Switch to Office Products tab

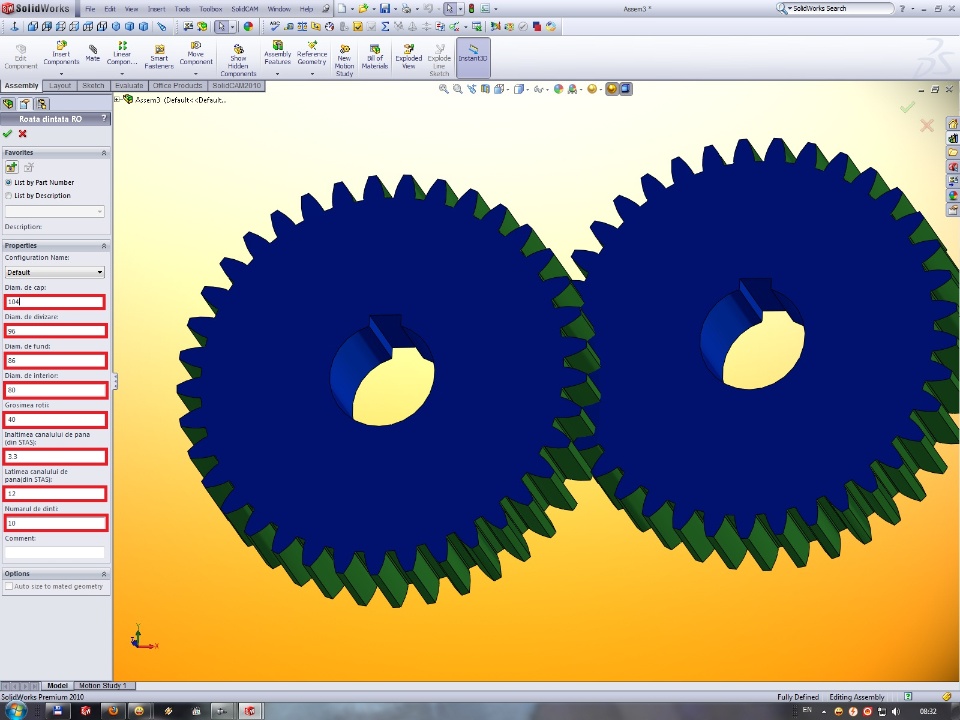coord(178,86)
